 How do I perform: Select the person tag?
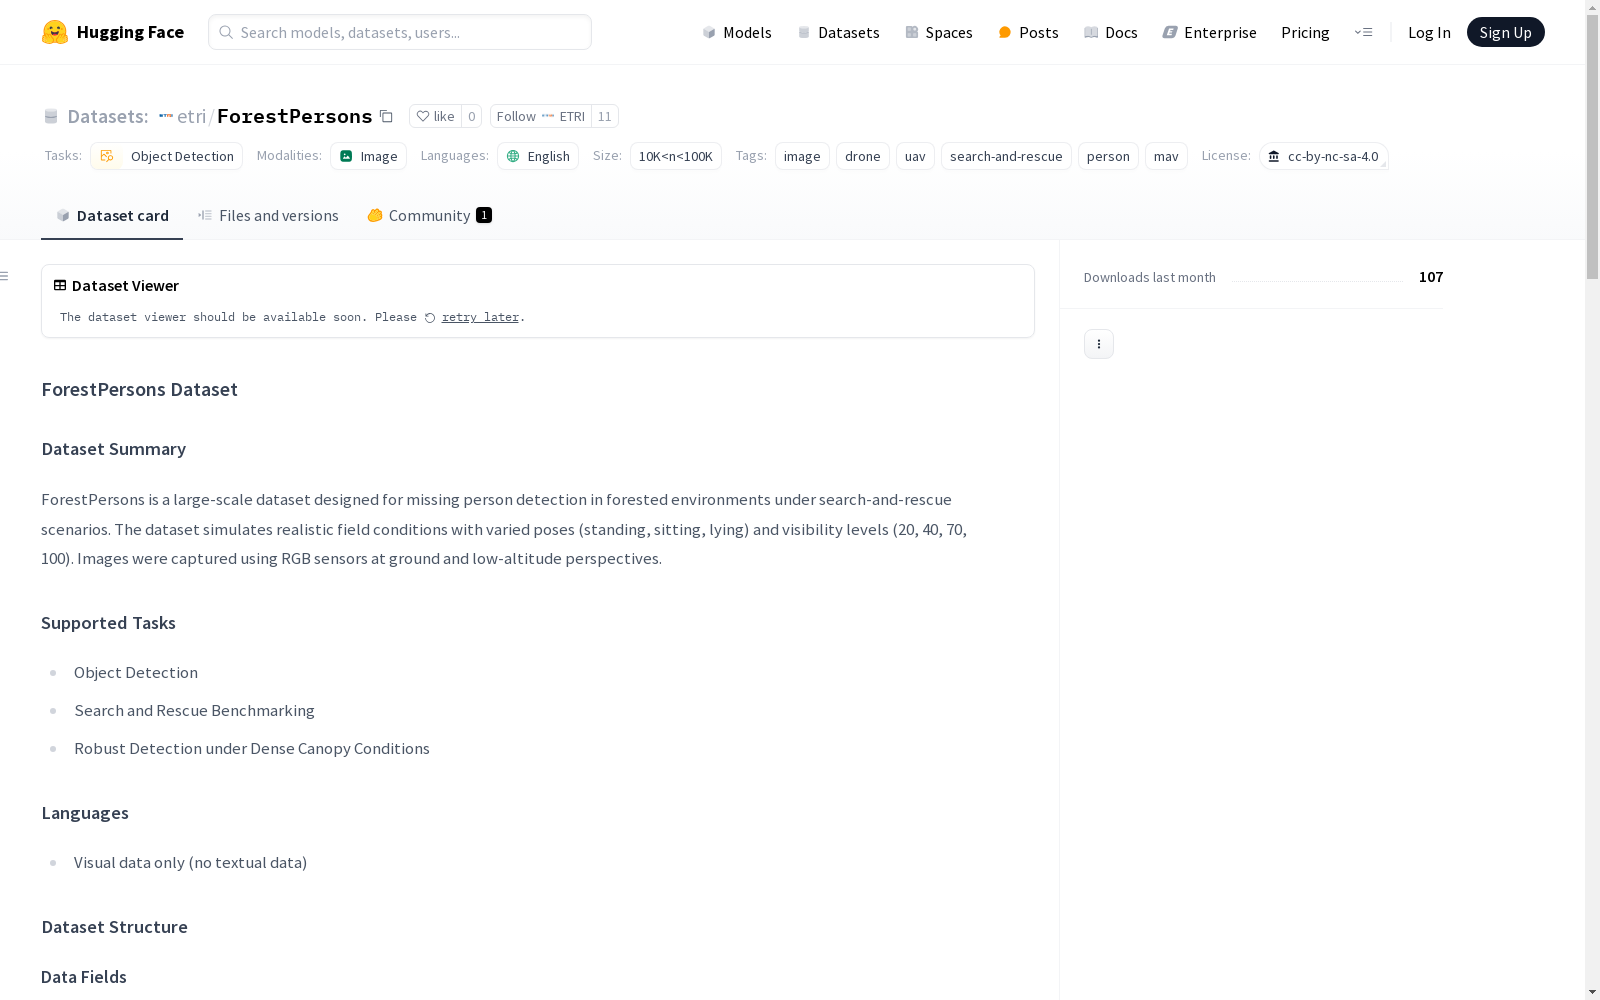pyautogui.click(x=1108, y=156)
